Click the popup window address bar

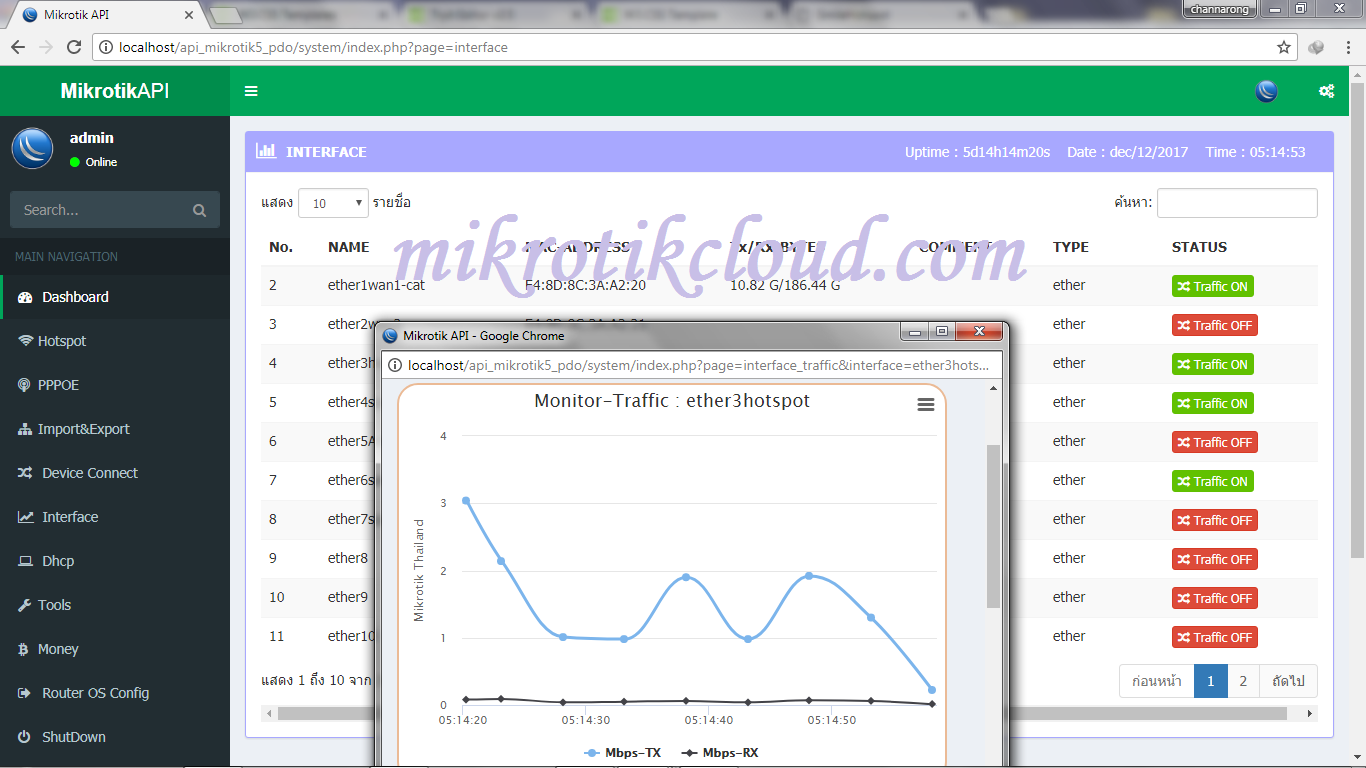click(x=692, y=365)
